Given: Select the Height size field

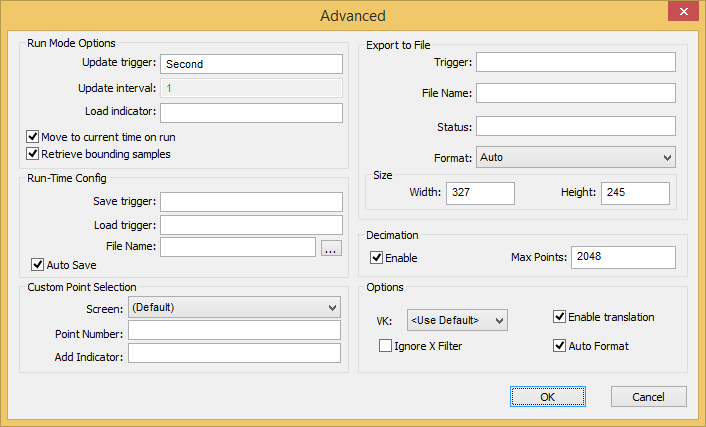Looking at the screenshot, I should pyautogui.click(x=635, y=193).
